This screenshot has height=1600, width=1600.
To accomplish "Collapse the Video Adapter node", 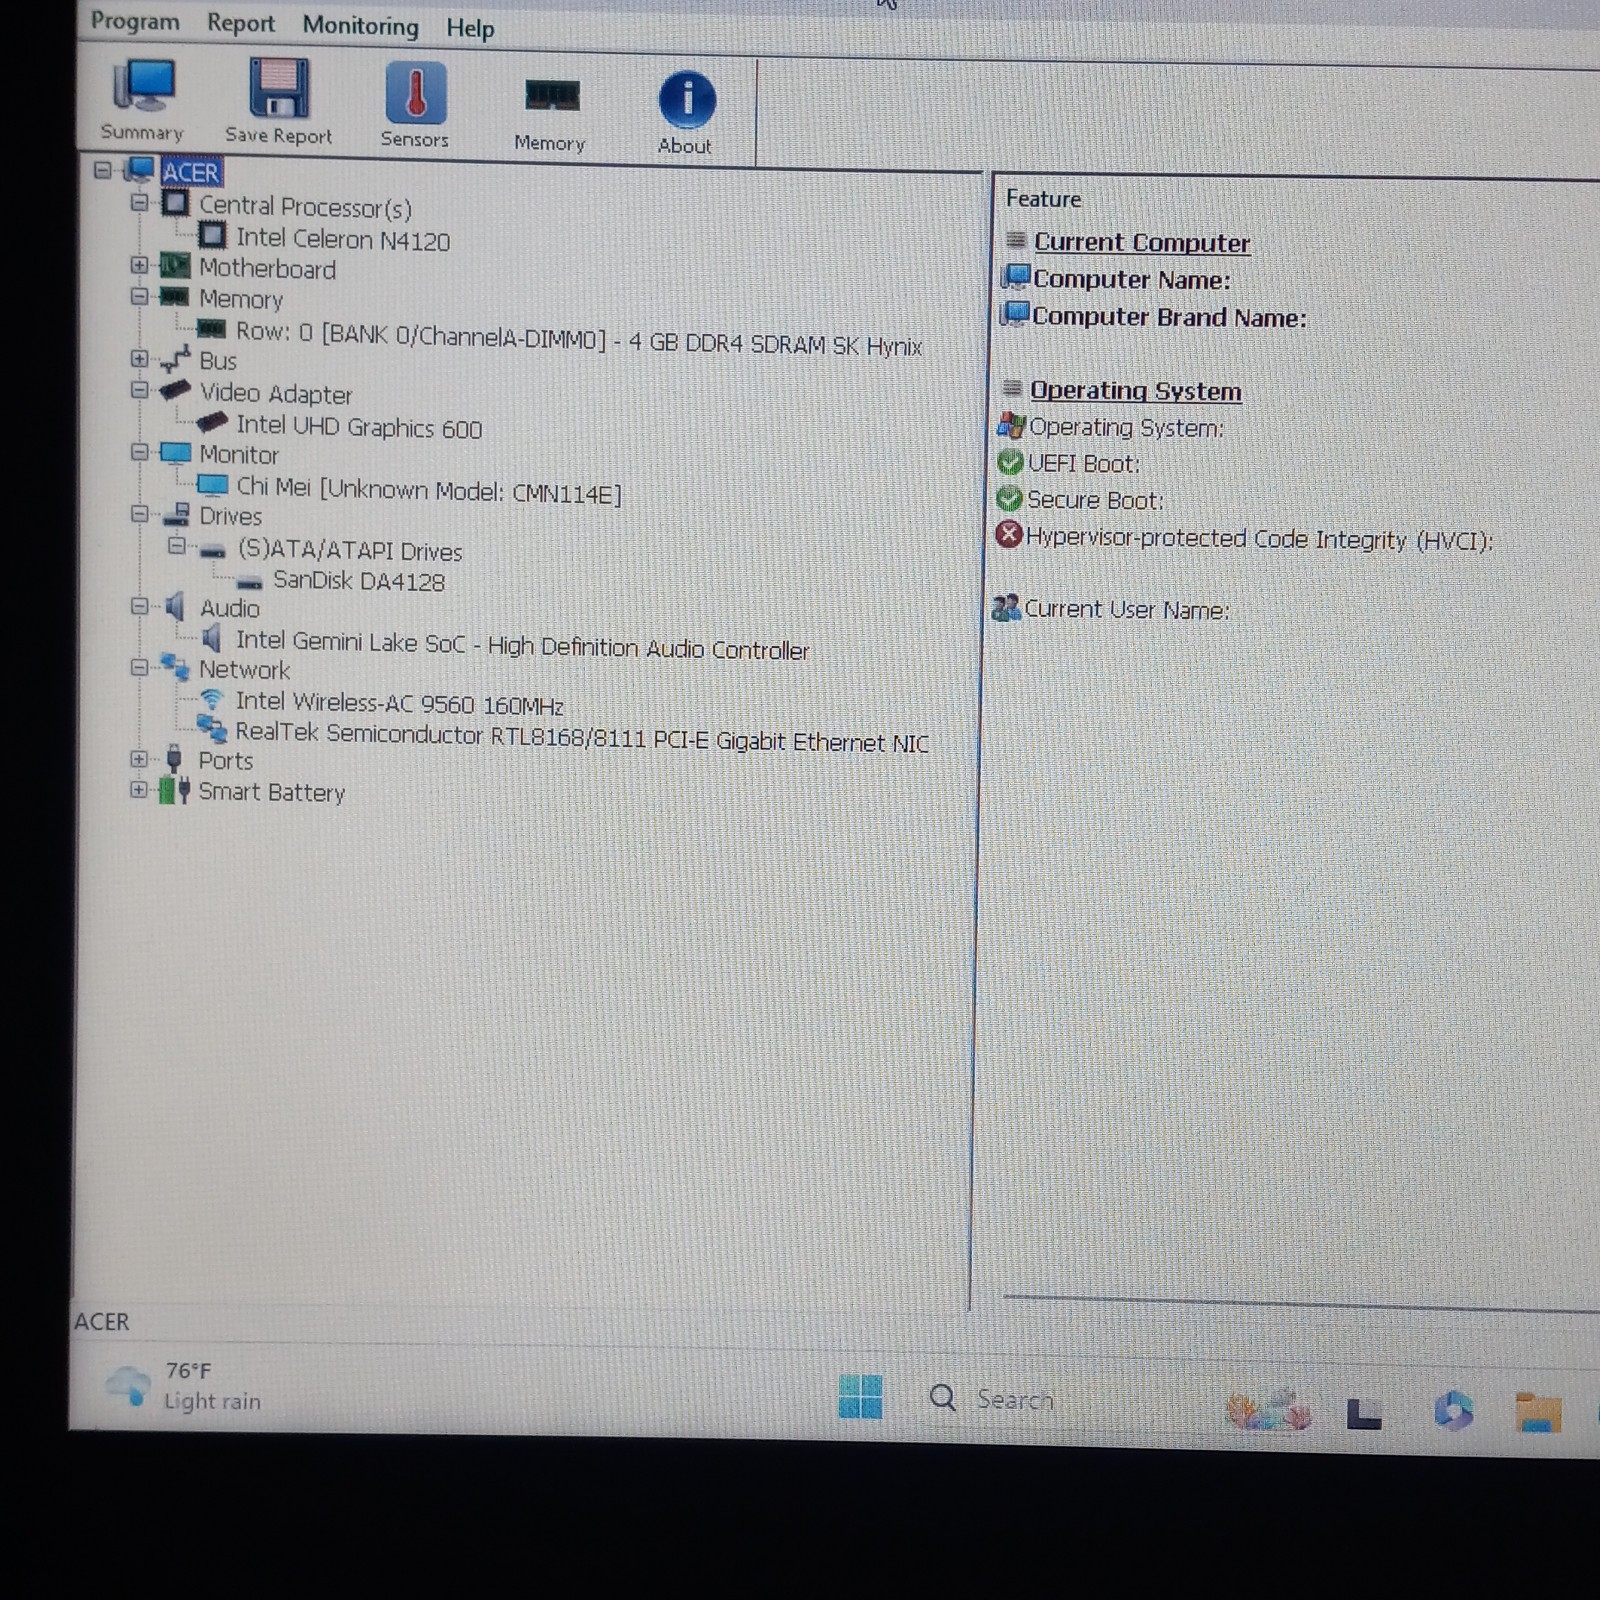I will (139, 390).
